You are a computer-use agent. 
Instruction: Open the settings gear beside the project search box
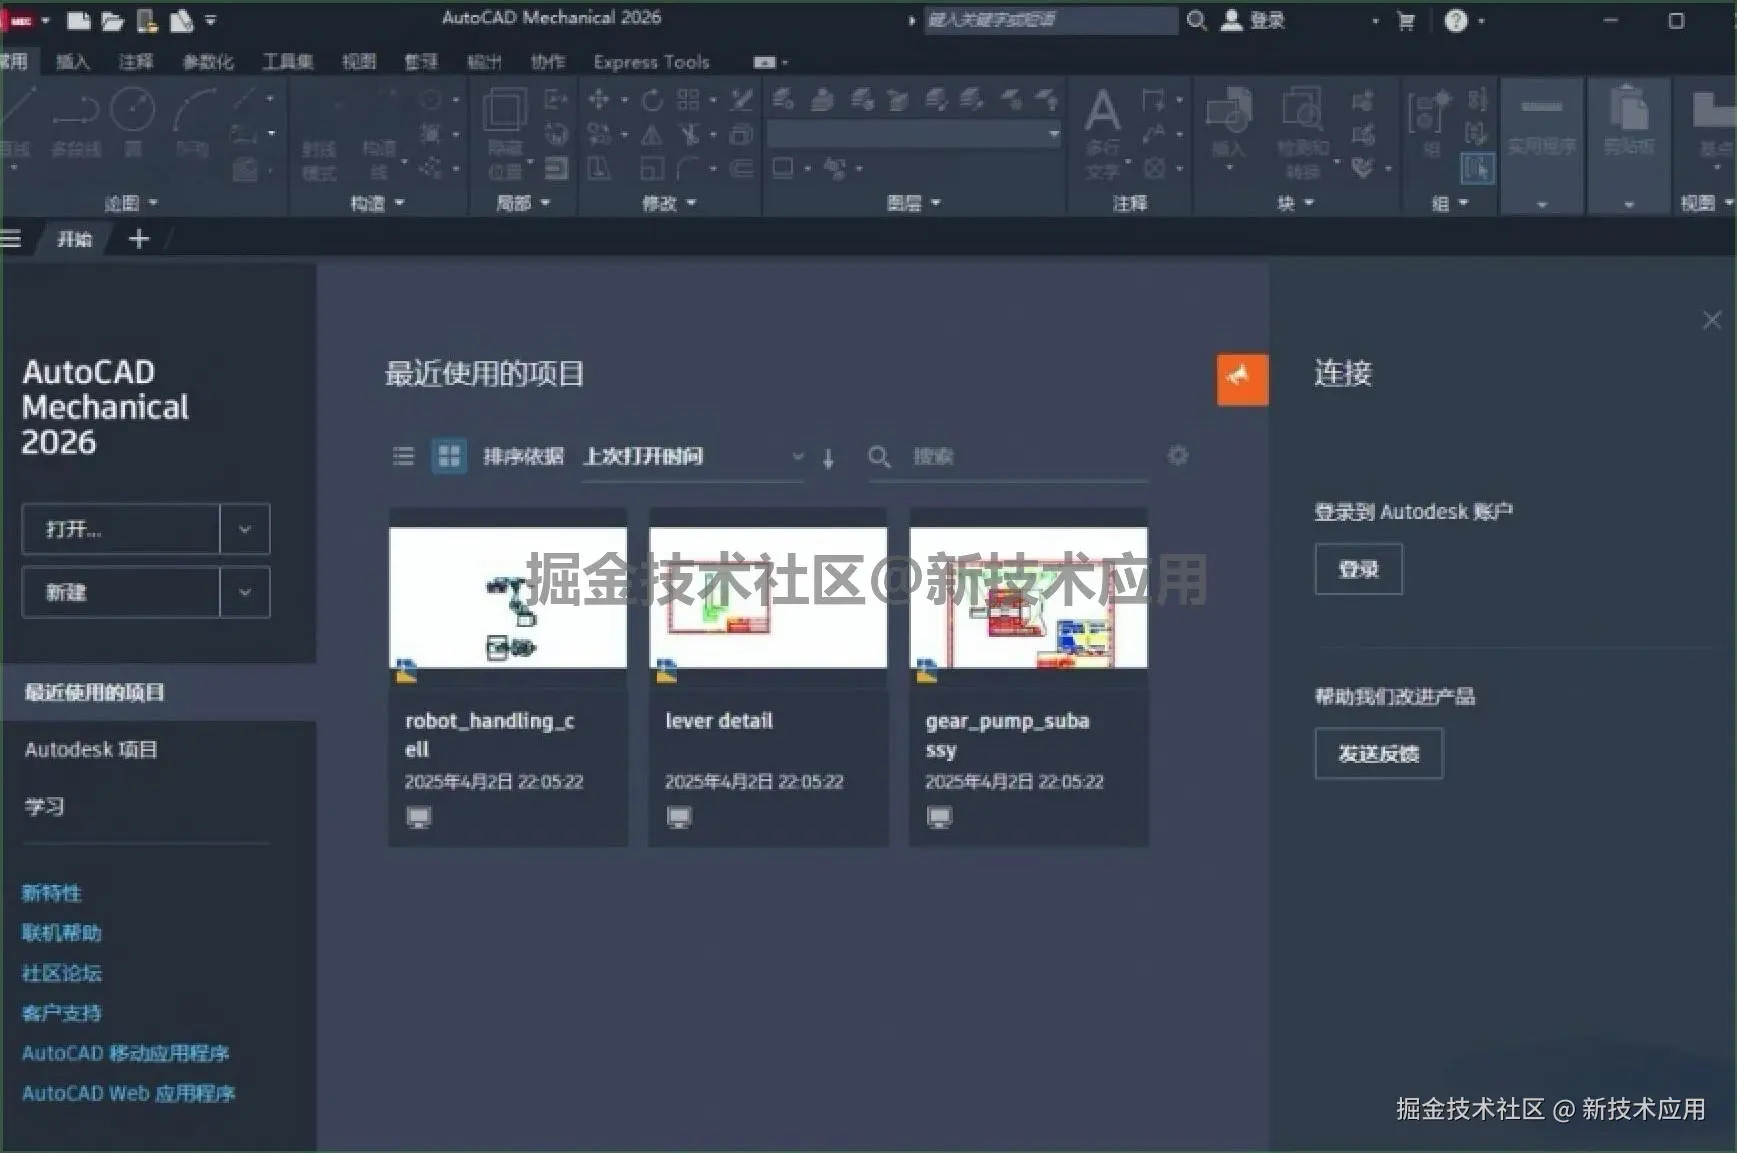pos(1179,456)
